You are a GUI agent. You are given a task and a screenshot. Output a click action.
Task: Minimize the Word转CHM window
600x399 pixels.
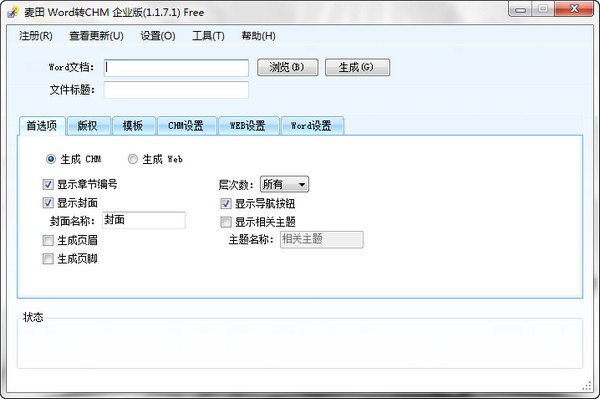[x=520, y=9]
